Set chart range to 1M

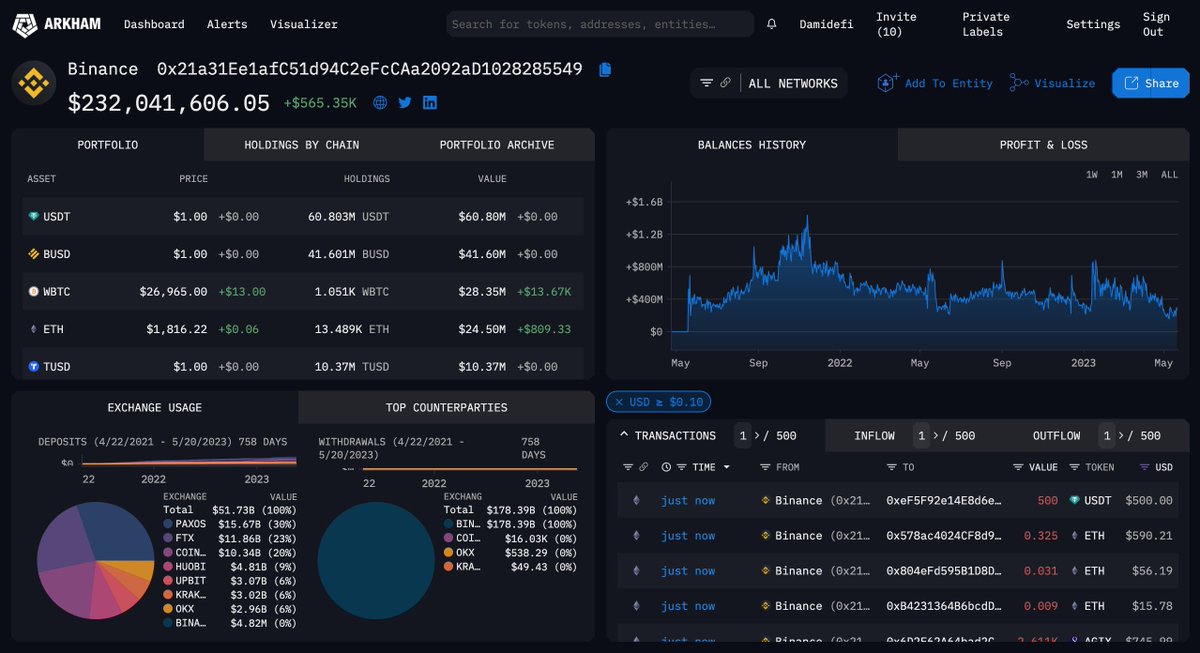(x=1116, y=174)
